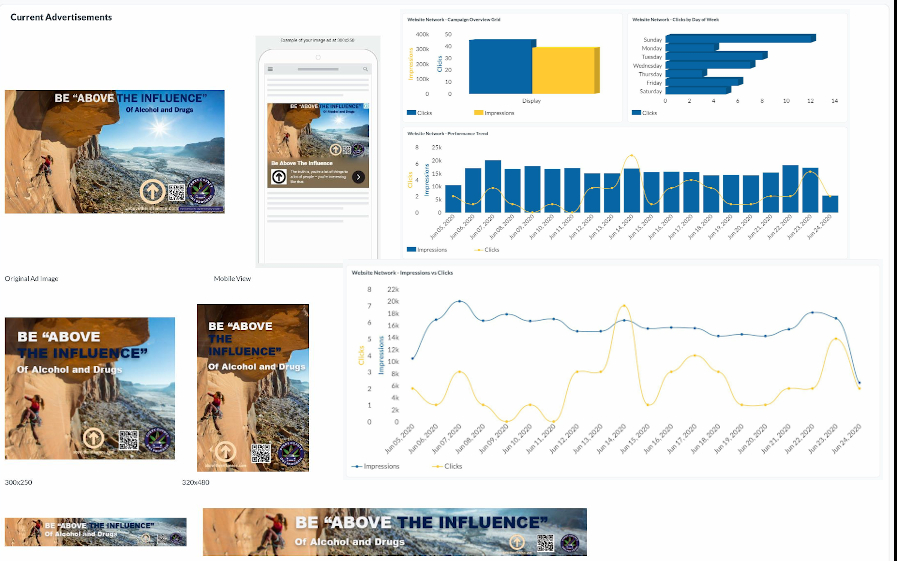Toggle Clicks legend in Campaign Overview Grid
The width and height of the screenshot is (897, 561).
[x=419, y=113]
